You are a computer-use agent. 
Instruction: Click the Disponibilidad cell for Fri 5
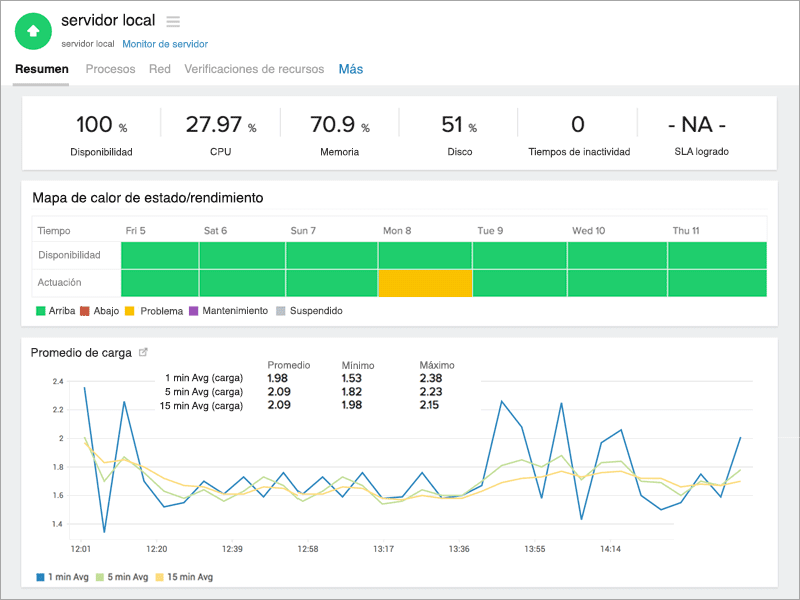[159, 255]
